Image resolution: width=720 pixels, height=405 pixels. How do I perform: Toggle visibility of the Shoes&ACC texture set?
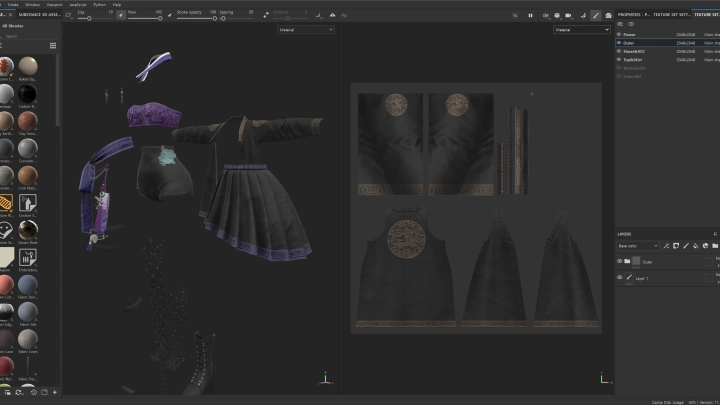[619, 51]
